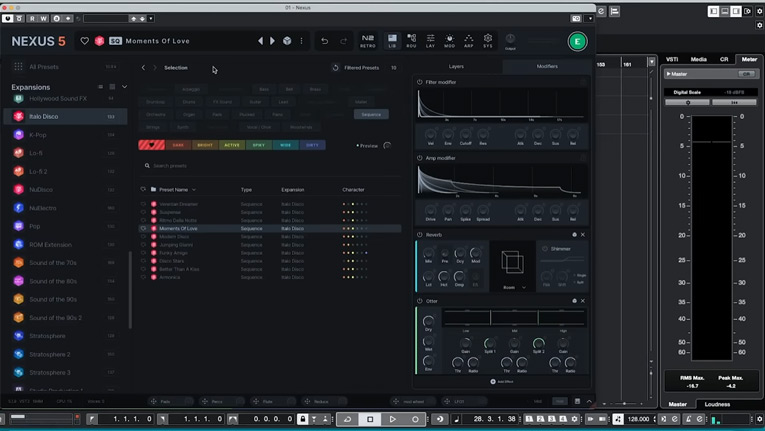Screen dimensions: 765x431
Task: Open Reverb effect settings gear
Action: point(574,235)
